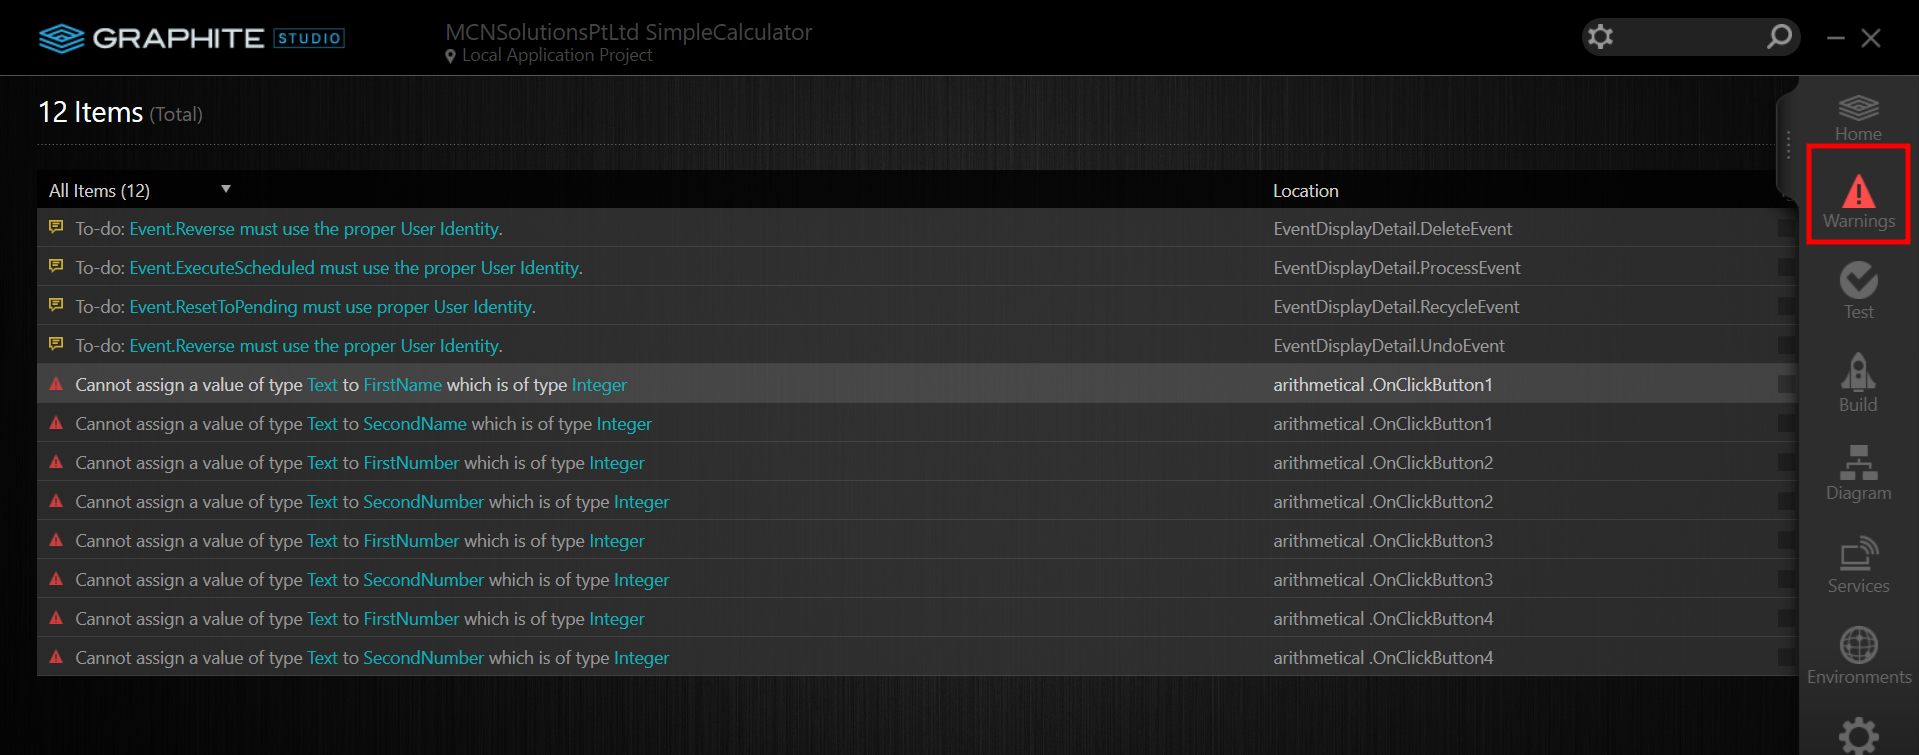Open the Build rocket icon
Viewport: 1919px width, 755px height.
(x=1858, y=381)
